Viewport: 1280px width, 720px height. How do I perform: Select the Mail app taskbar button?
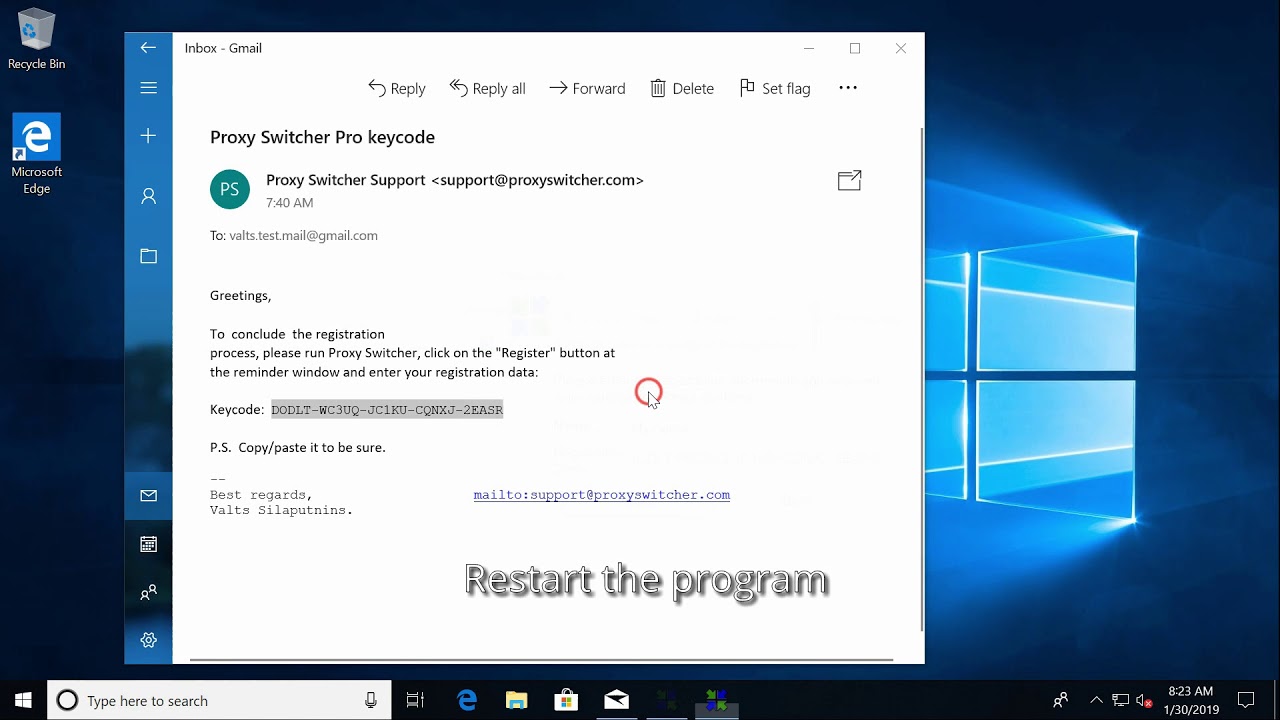click(x=616, y=700)
